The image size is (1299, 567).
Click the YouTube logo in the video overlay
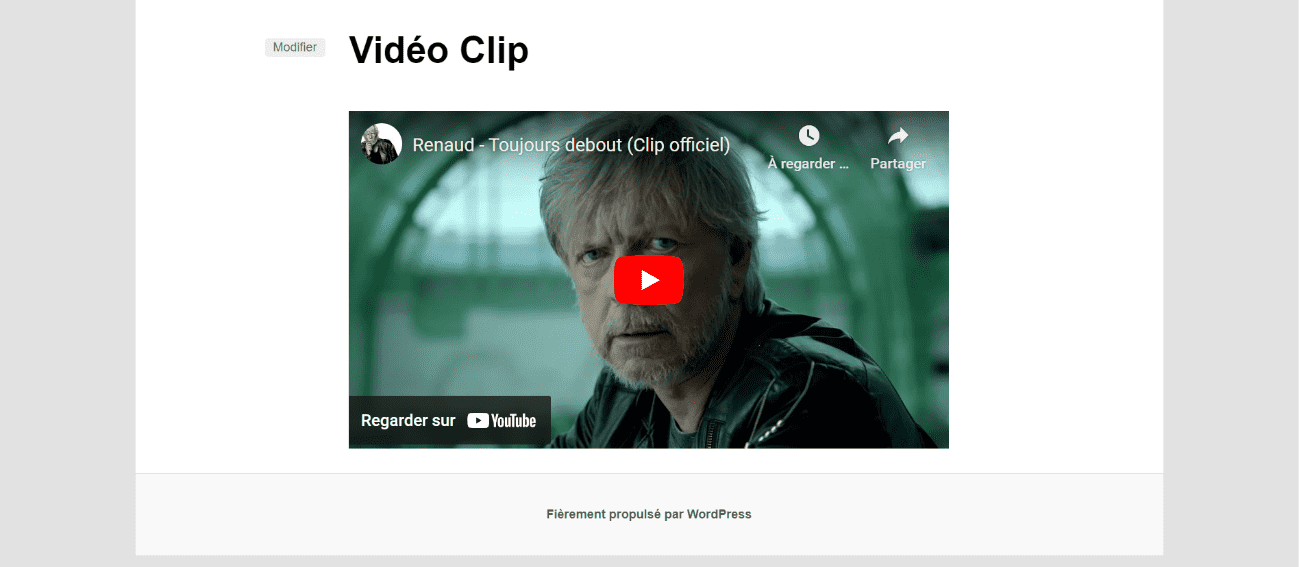(502, 421)
